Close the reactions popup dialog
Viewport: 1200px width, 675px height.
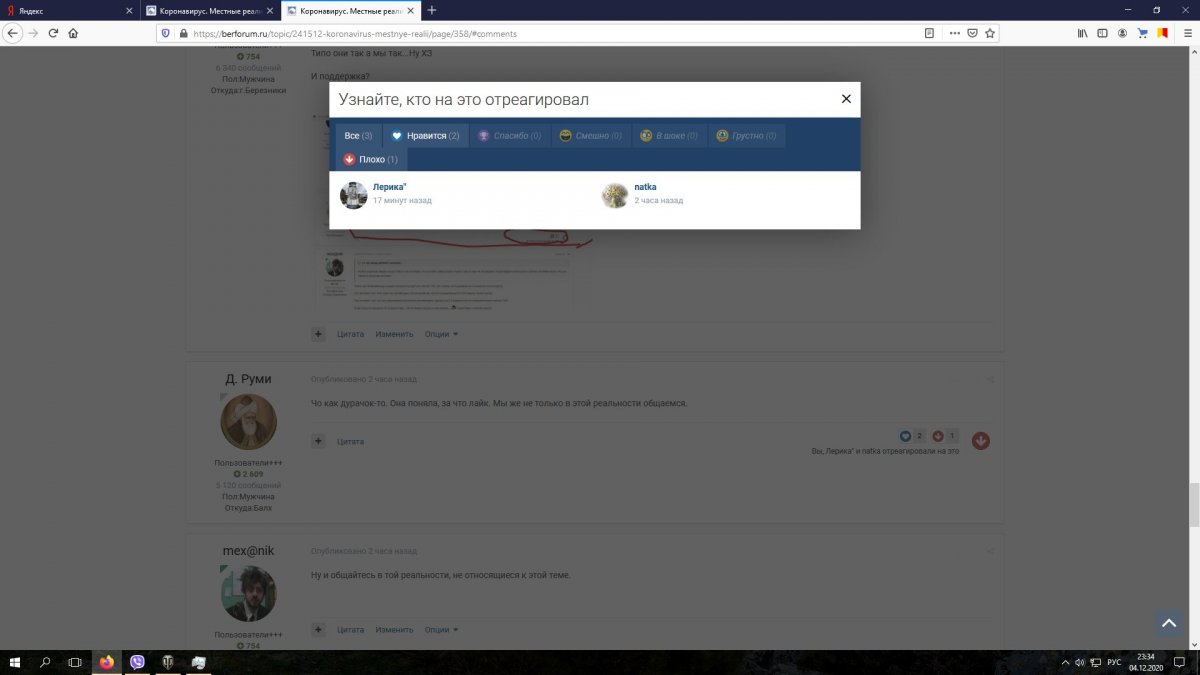(x=846, y=99)
